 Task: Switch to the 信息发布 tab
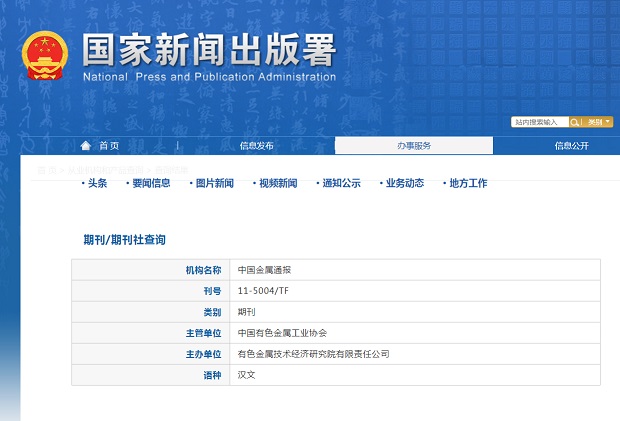[x=256, y=146]
